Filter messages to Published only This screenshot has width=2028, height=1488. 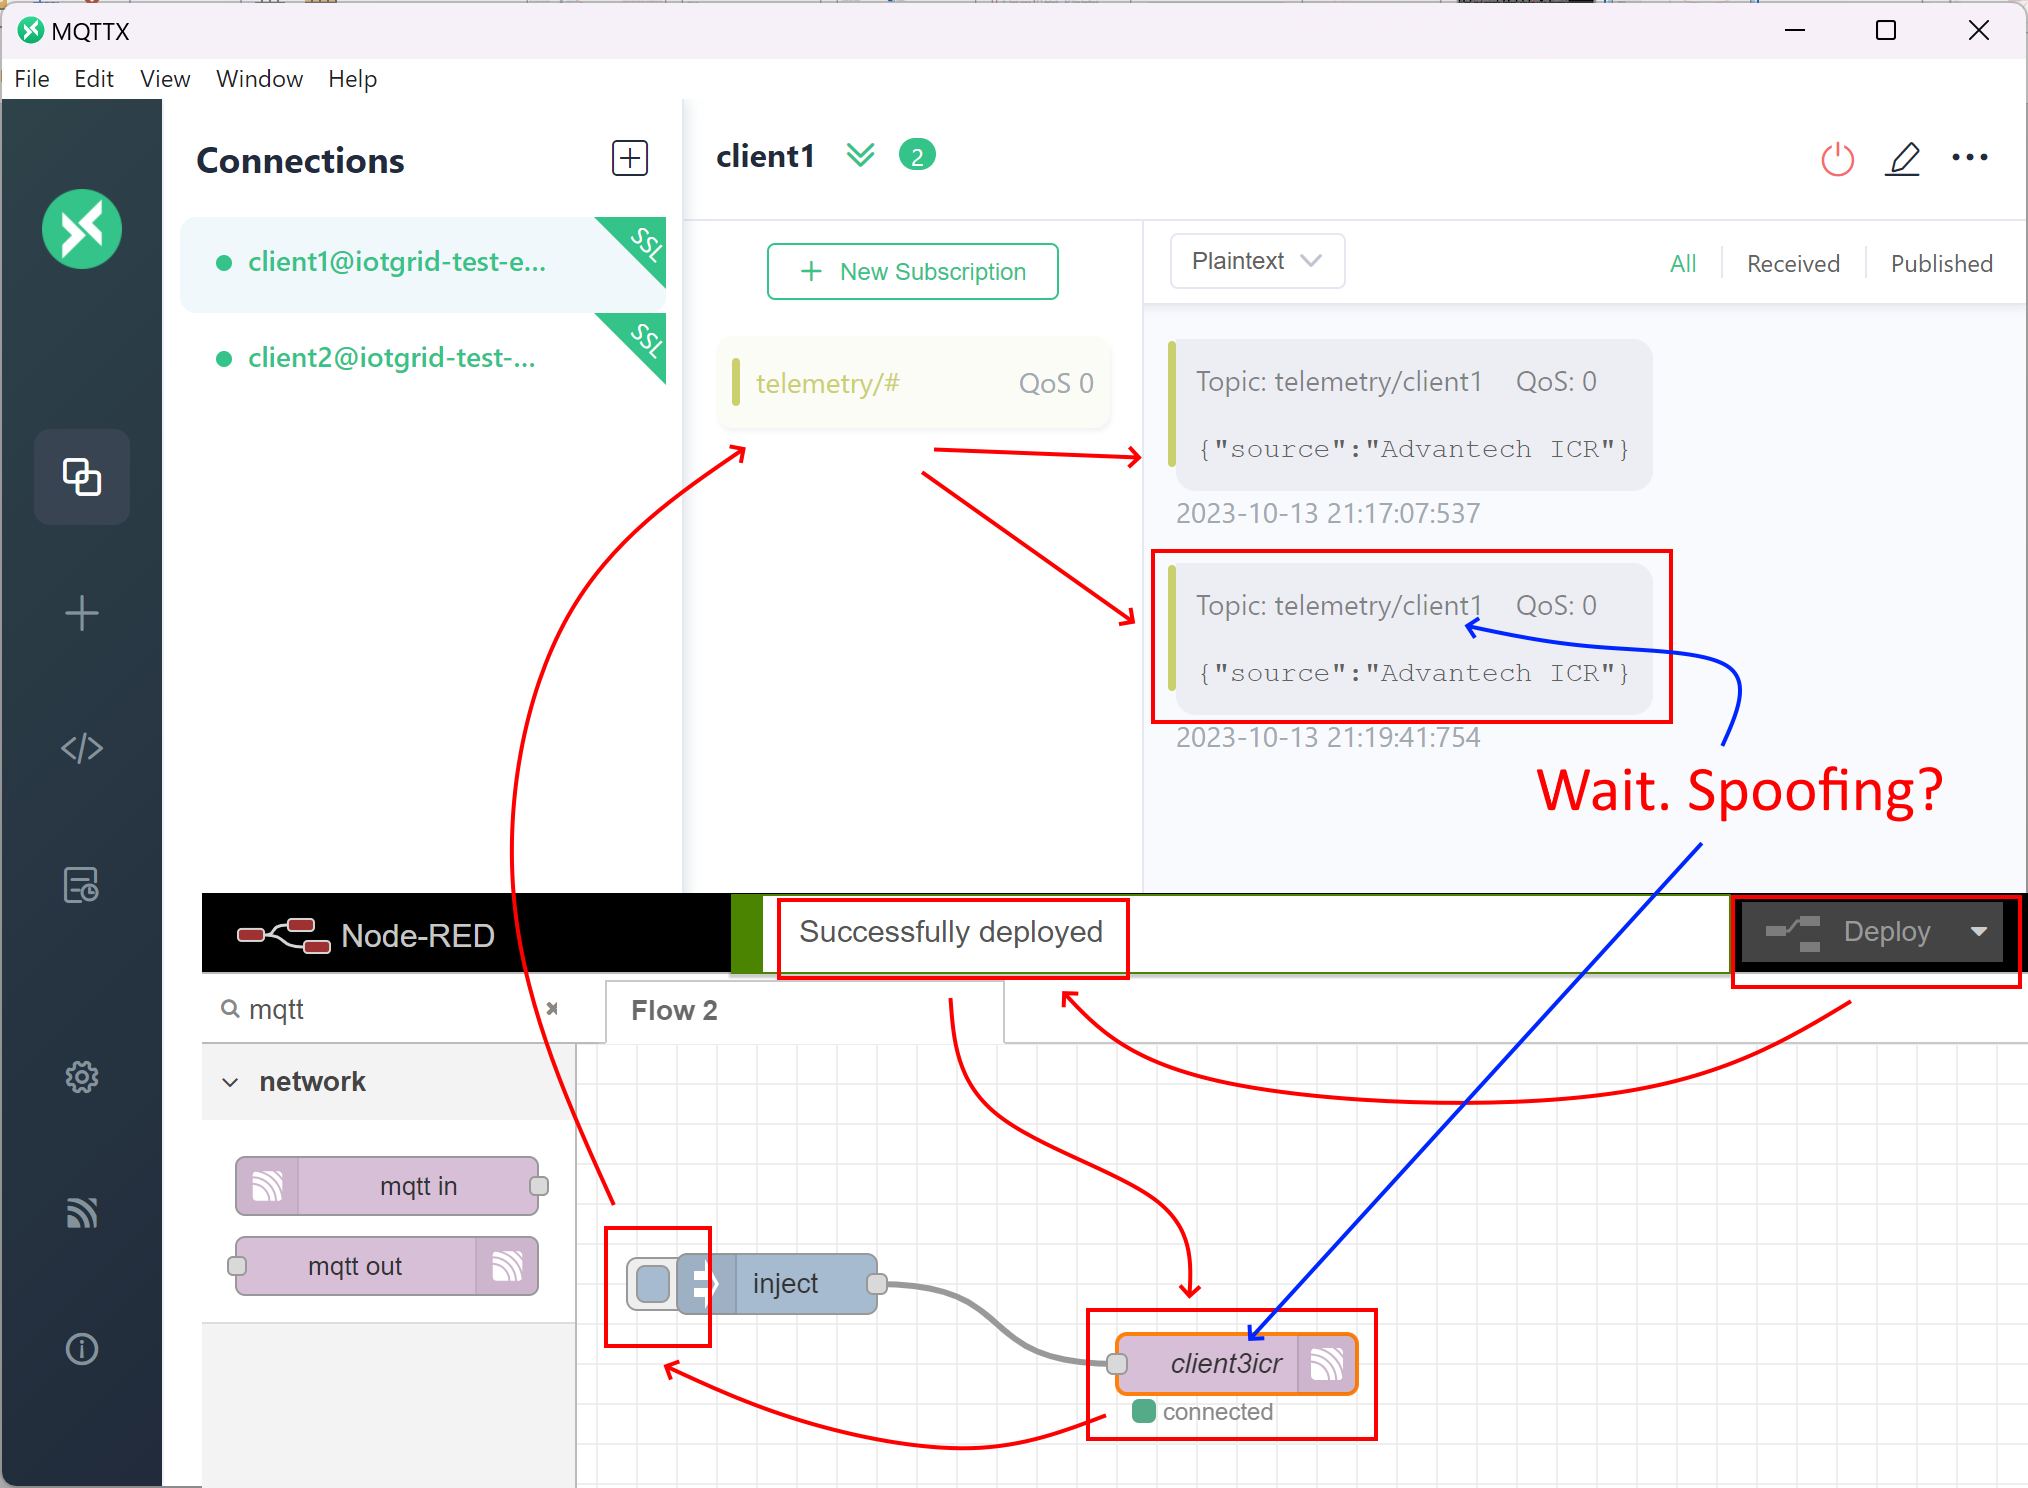tap(1941, 264)
